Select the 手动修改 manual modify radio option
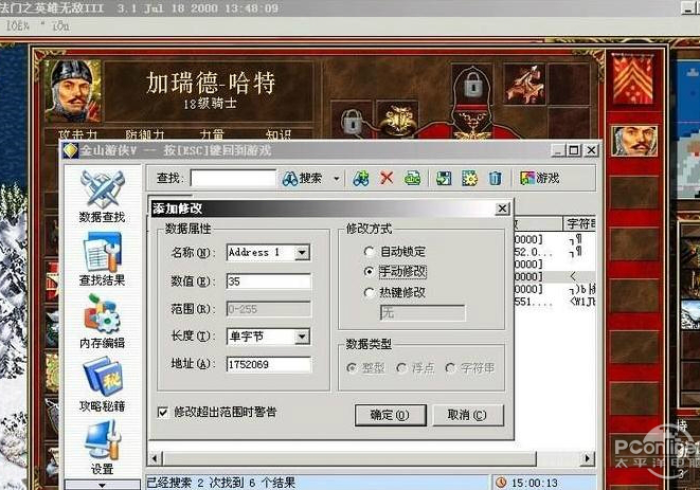700x490 pixels. point(395,271)
